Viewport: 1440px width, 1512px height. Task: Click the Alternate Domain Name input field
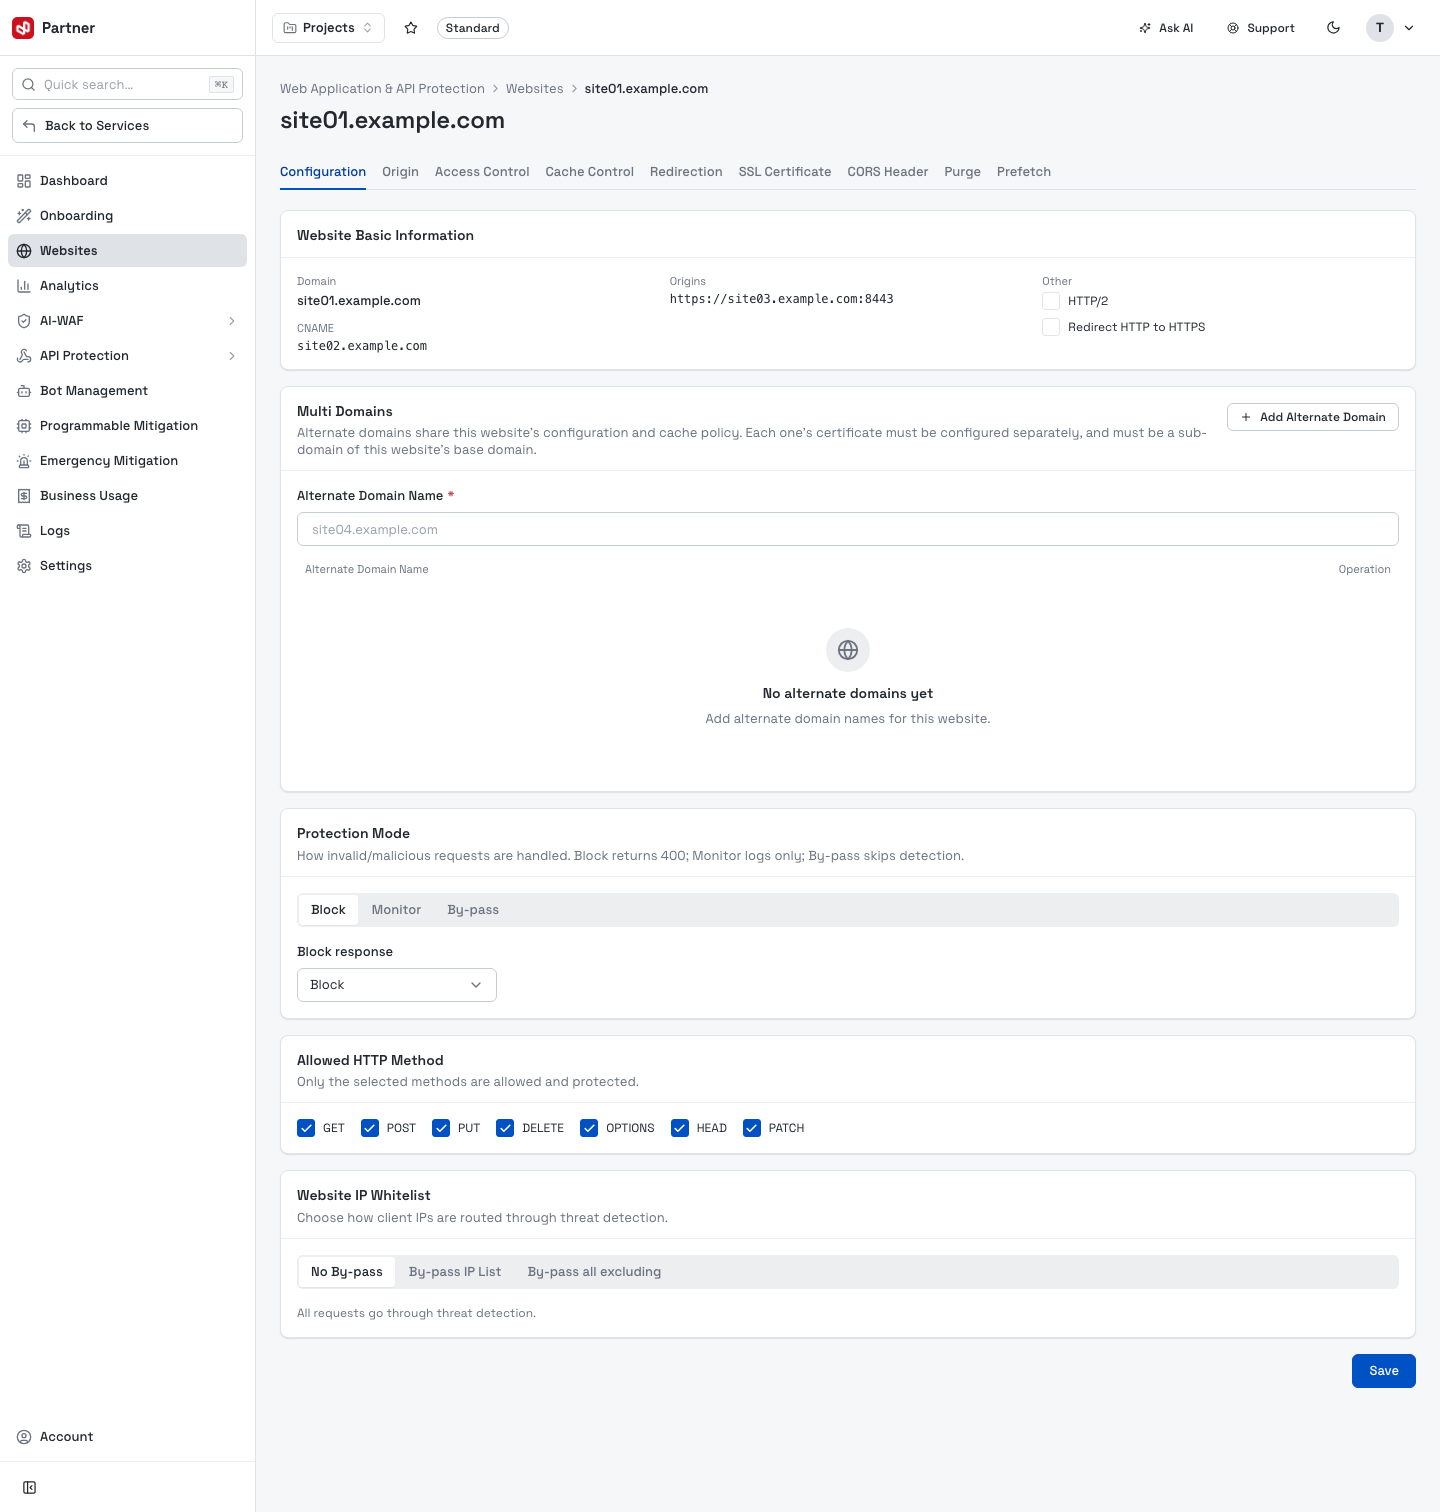(x=848, y=529)
